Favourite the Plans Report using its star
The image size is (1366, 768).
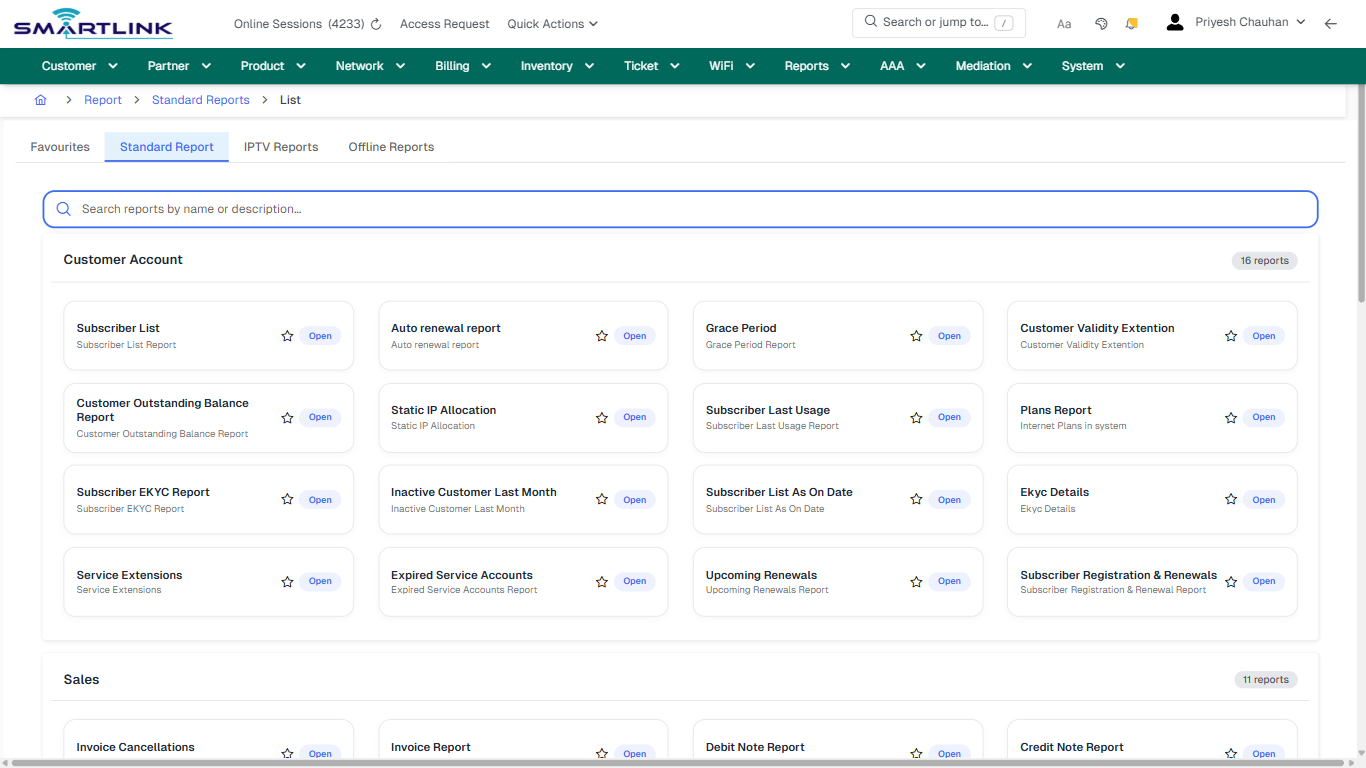tap(1230, 417)
